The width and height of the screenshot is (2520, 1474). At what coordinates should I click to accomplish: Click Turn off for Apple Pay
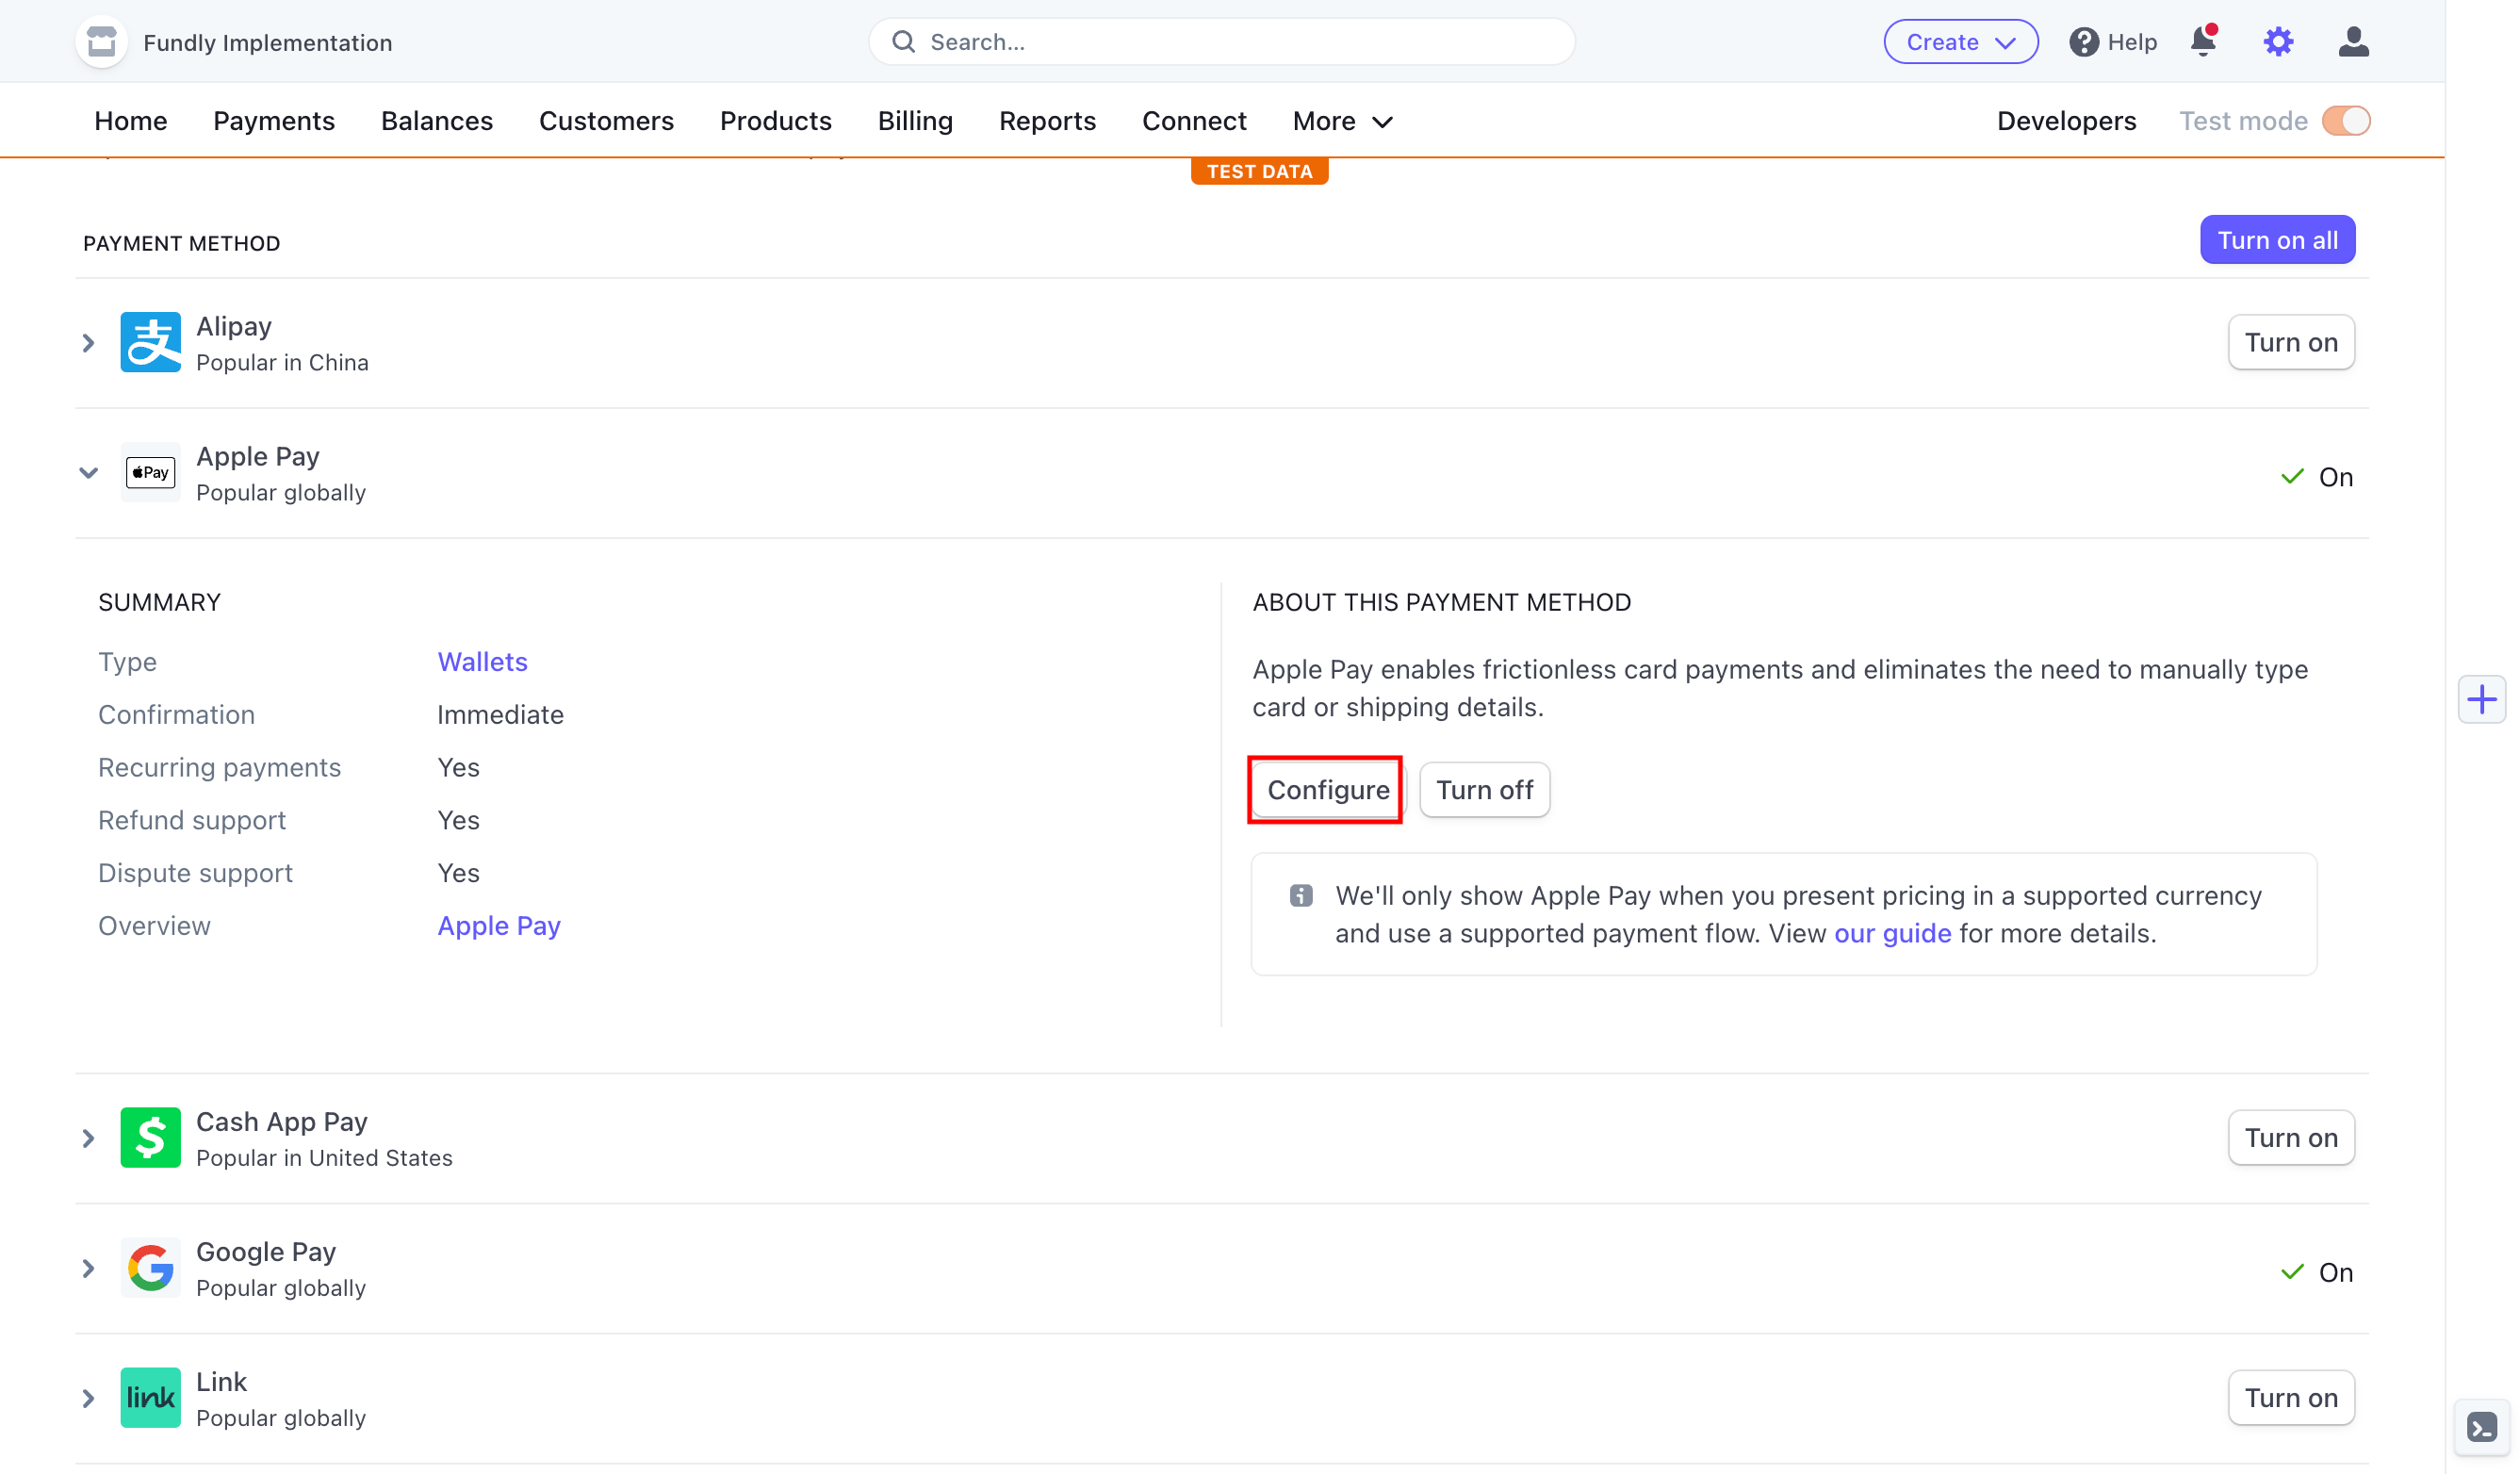pos(1484,790)
